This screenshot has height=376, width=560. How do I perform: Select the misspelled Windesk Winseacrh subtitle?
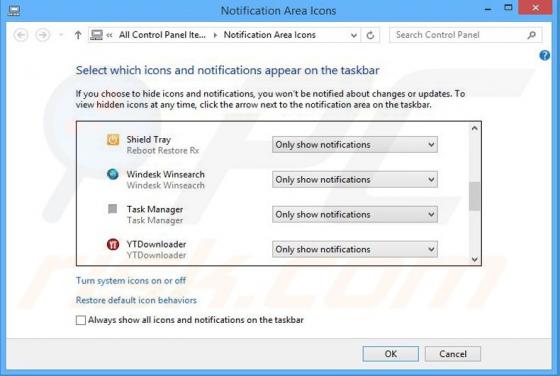(x=165, y=185)
